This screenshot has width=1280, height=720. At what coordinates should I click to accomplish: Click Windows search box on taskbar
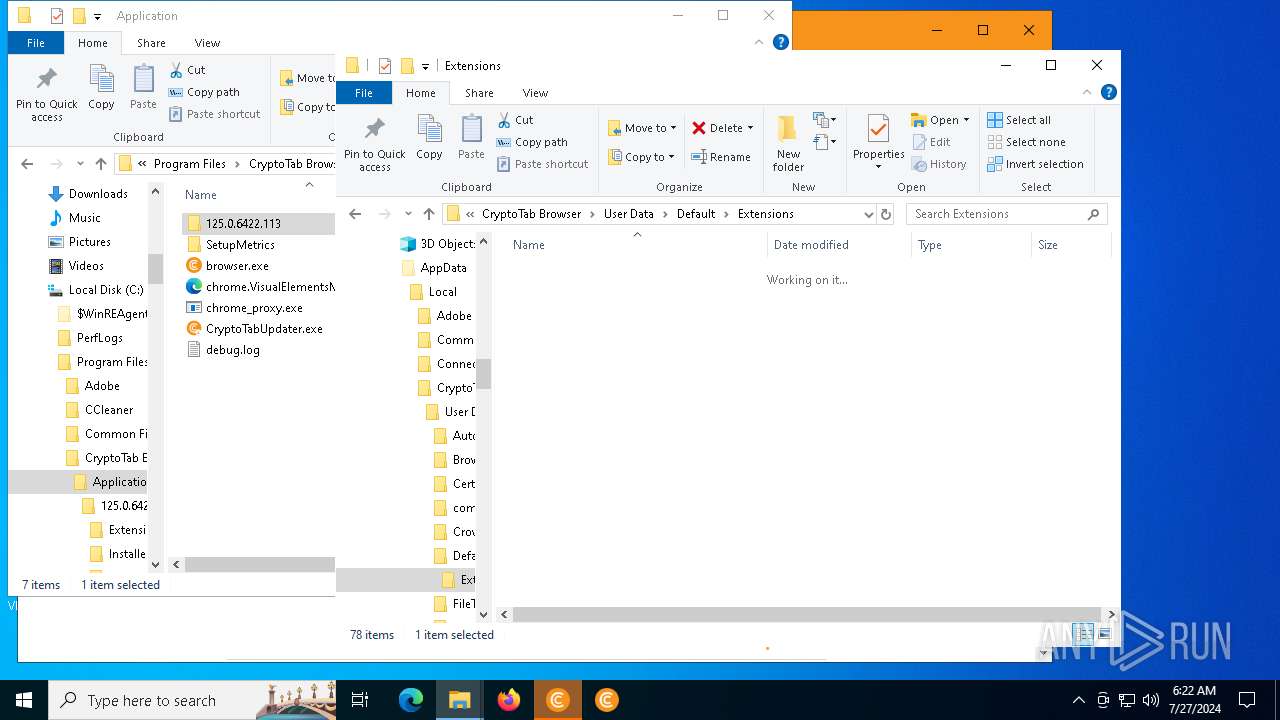pos(192,700)
